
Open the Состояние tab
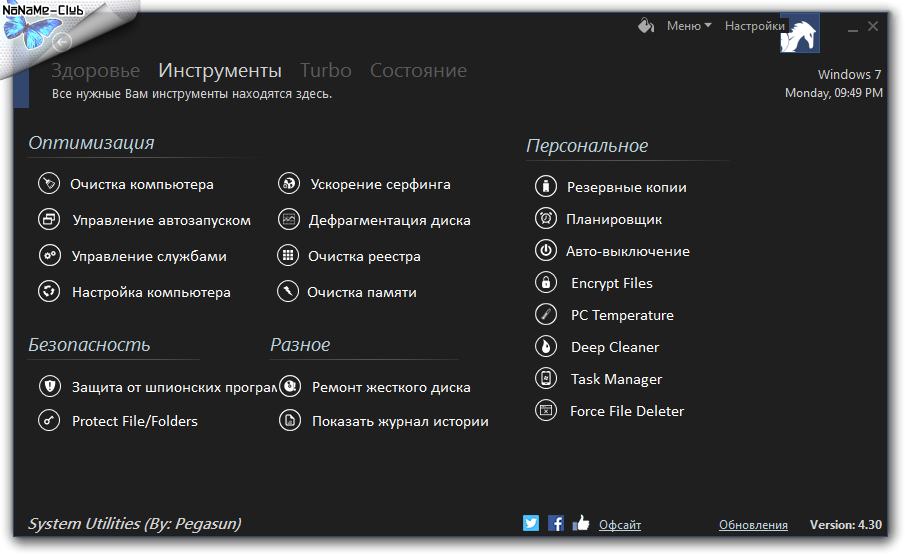pyautogui.click(x=418, y=71)
